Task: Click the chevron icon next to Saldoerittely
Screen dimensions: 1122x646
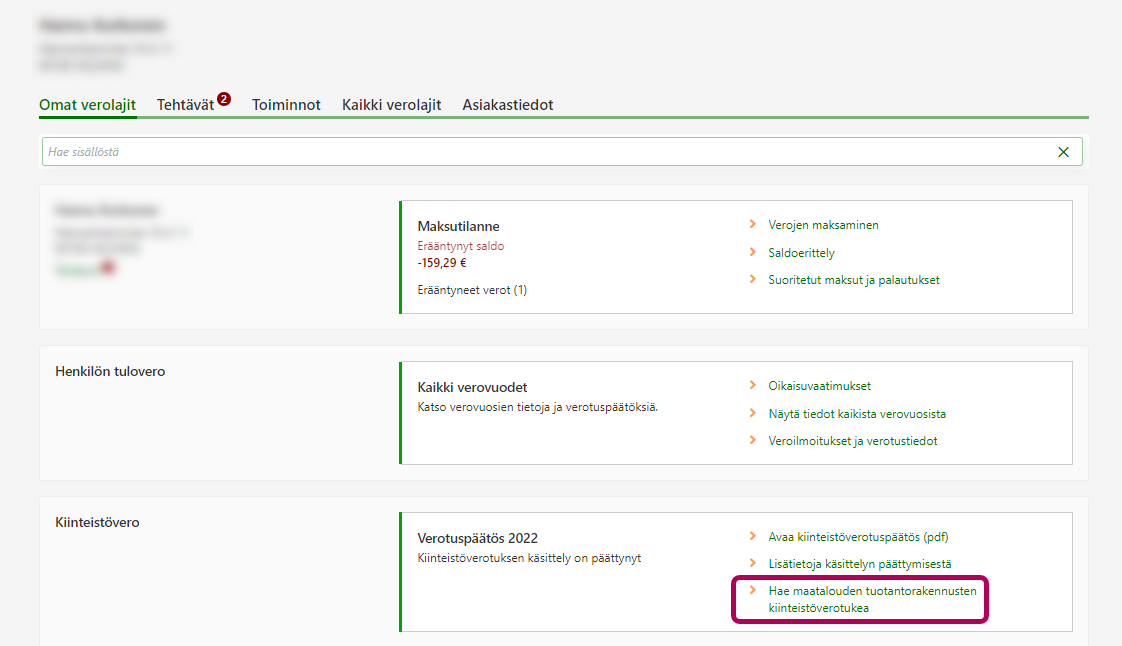Action: point(753,253)
